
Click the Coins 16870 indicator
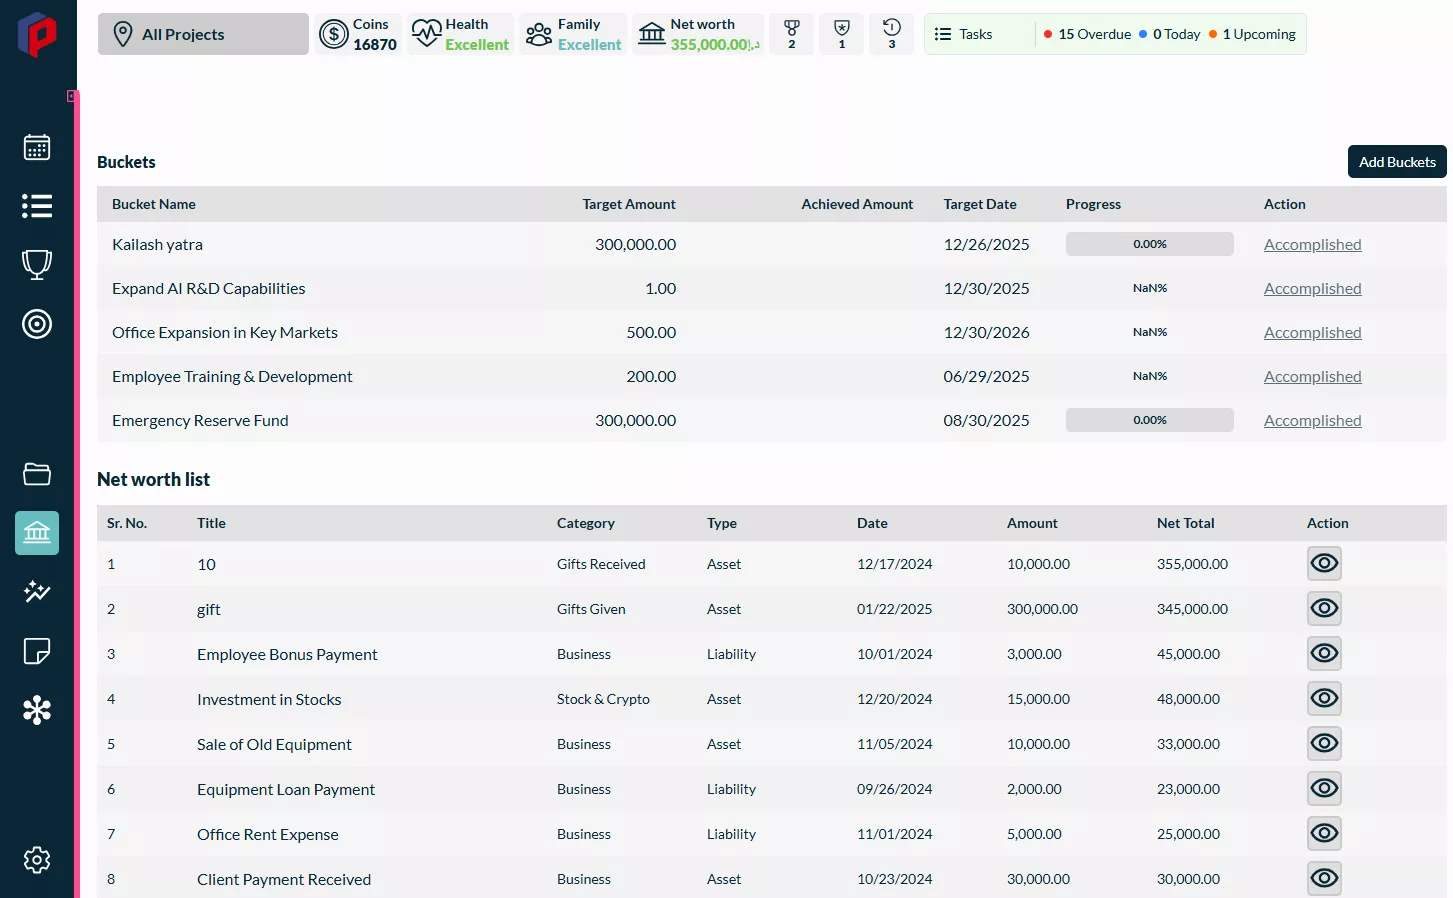coord(358,34)
